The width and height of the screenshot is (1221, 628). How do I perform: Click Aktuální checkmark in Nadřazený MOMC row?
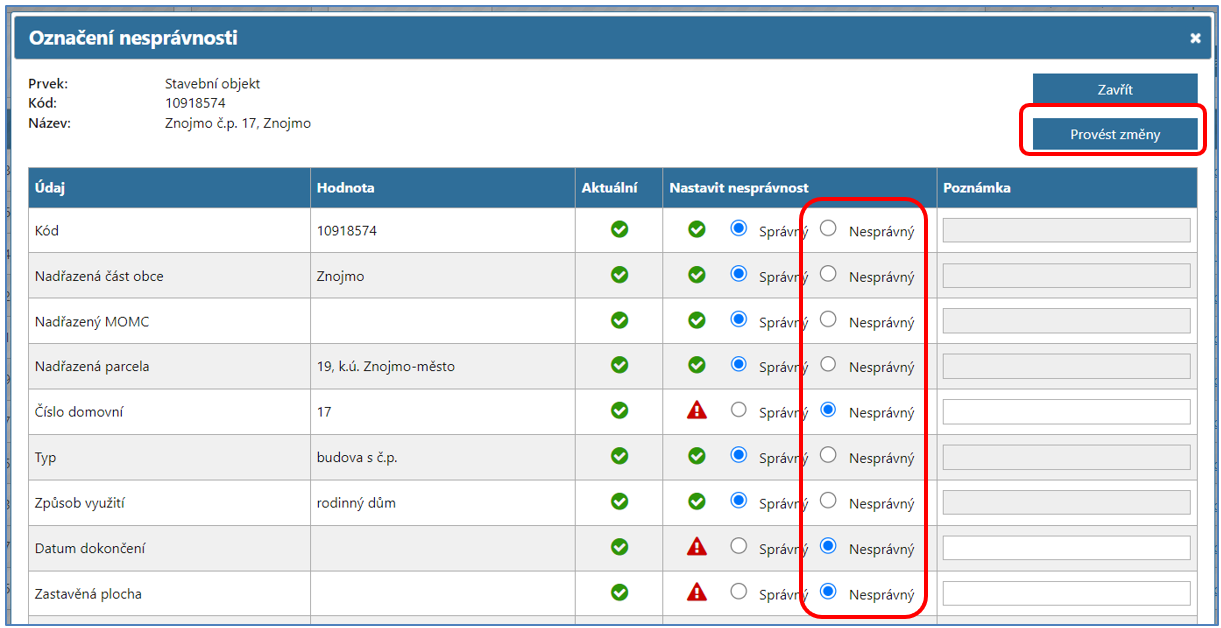pyautogui.click(x=619, y=320)
